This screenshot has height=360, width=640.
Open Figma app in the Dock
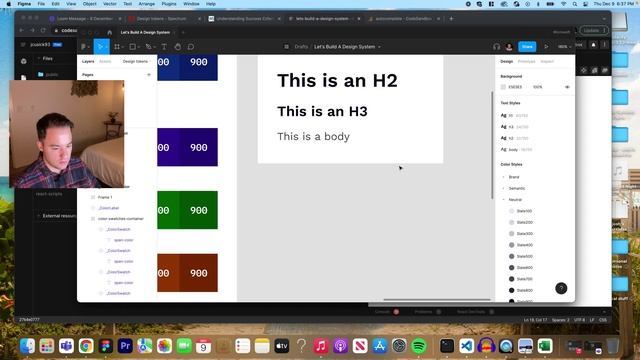click(105, 346)
